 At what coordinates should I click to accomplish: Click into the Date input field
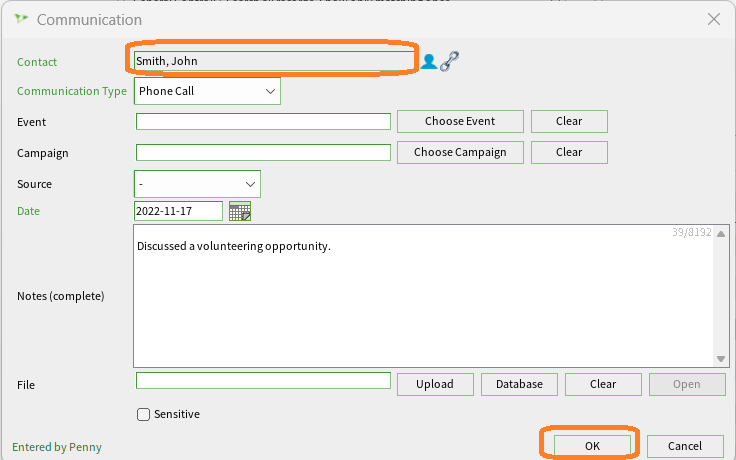178,211
